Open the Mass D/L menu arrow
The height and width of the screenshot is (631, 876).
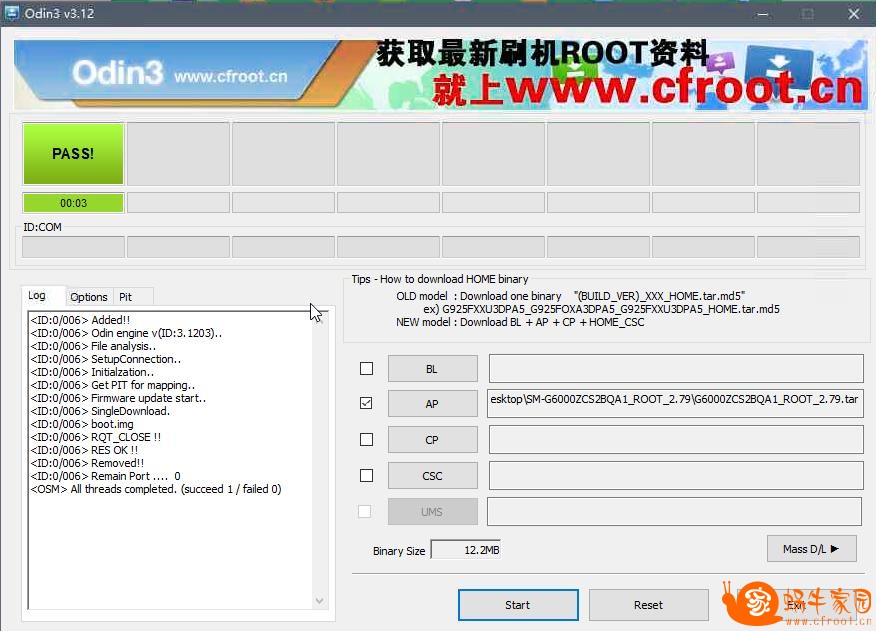812,549
